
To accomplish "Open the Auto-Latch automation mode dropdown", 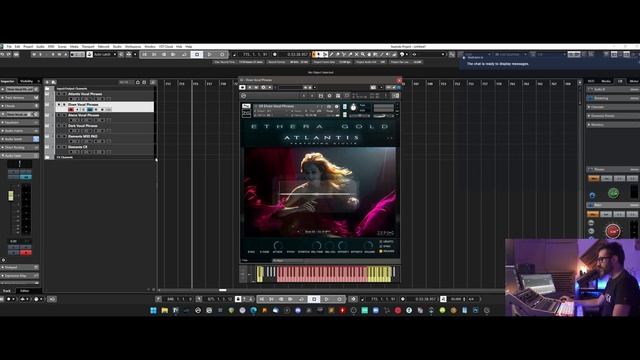I will tap(105, 54).
